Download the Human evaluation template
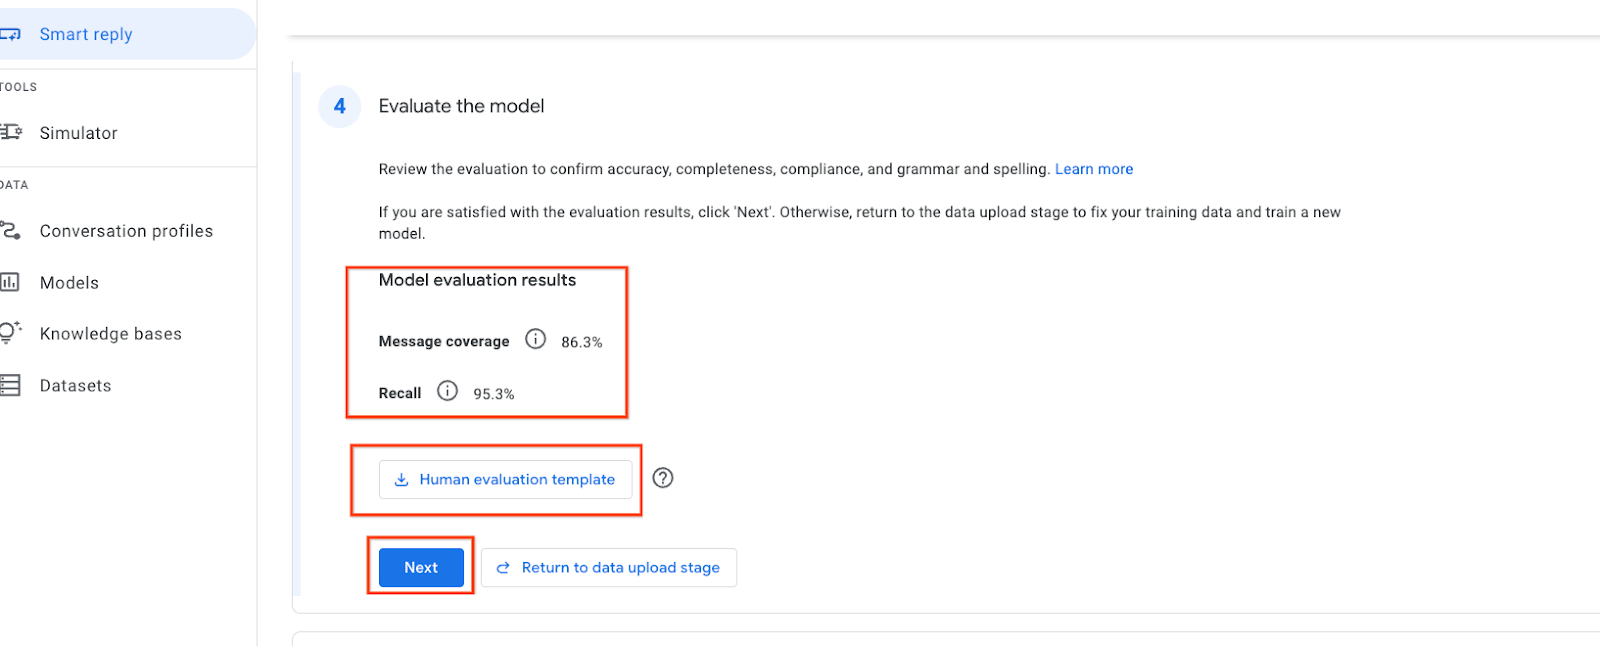 tap(505, 479)
